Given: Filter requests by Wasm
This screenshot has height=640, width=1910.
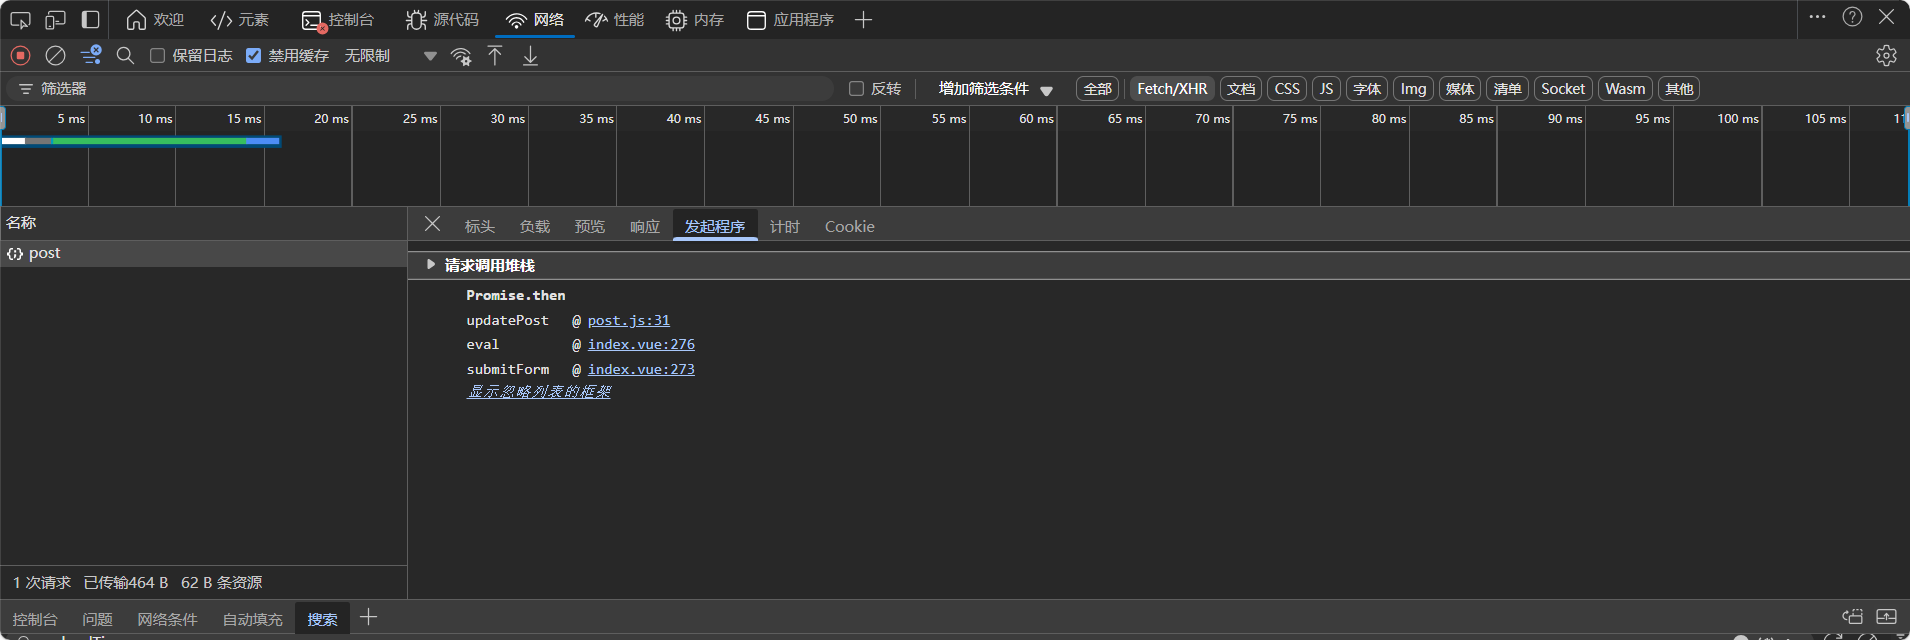Looking at the screenshot, I should point(1625,89).
